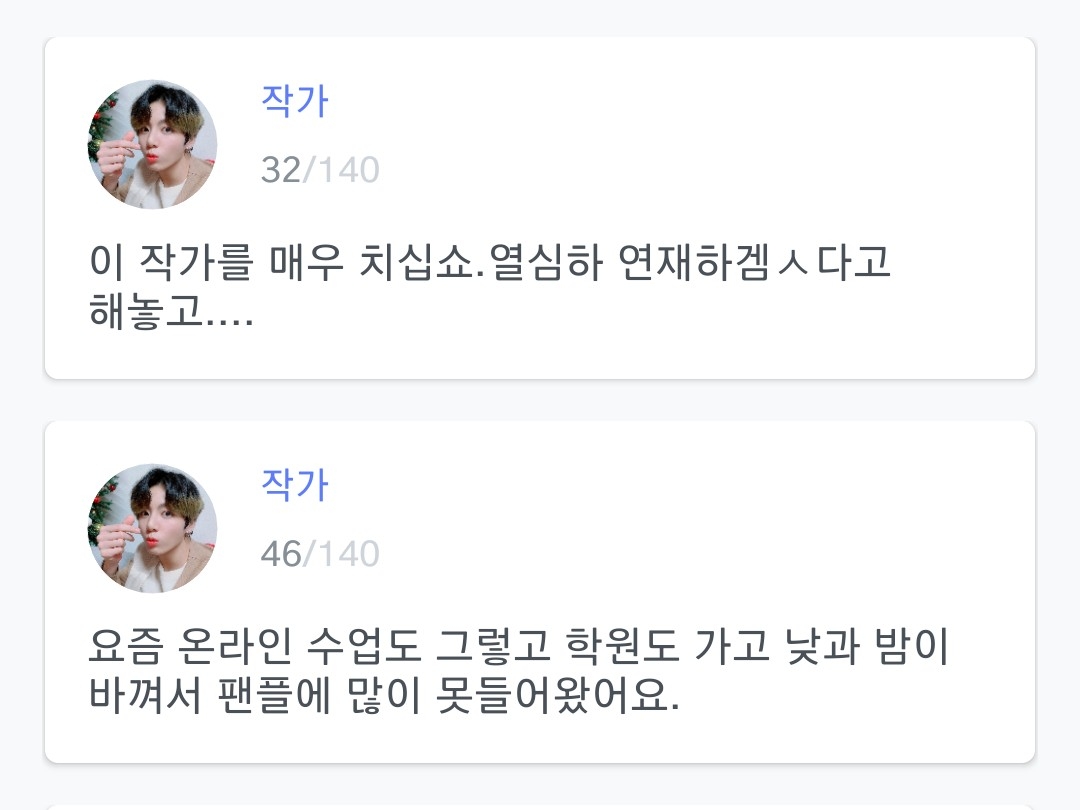
Task: Click the gray "/140" limit on the second post
Action: (342, 554)
